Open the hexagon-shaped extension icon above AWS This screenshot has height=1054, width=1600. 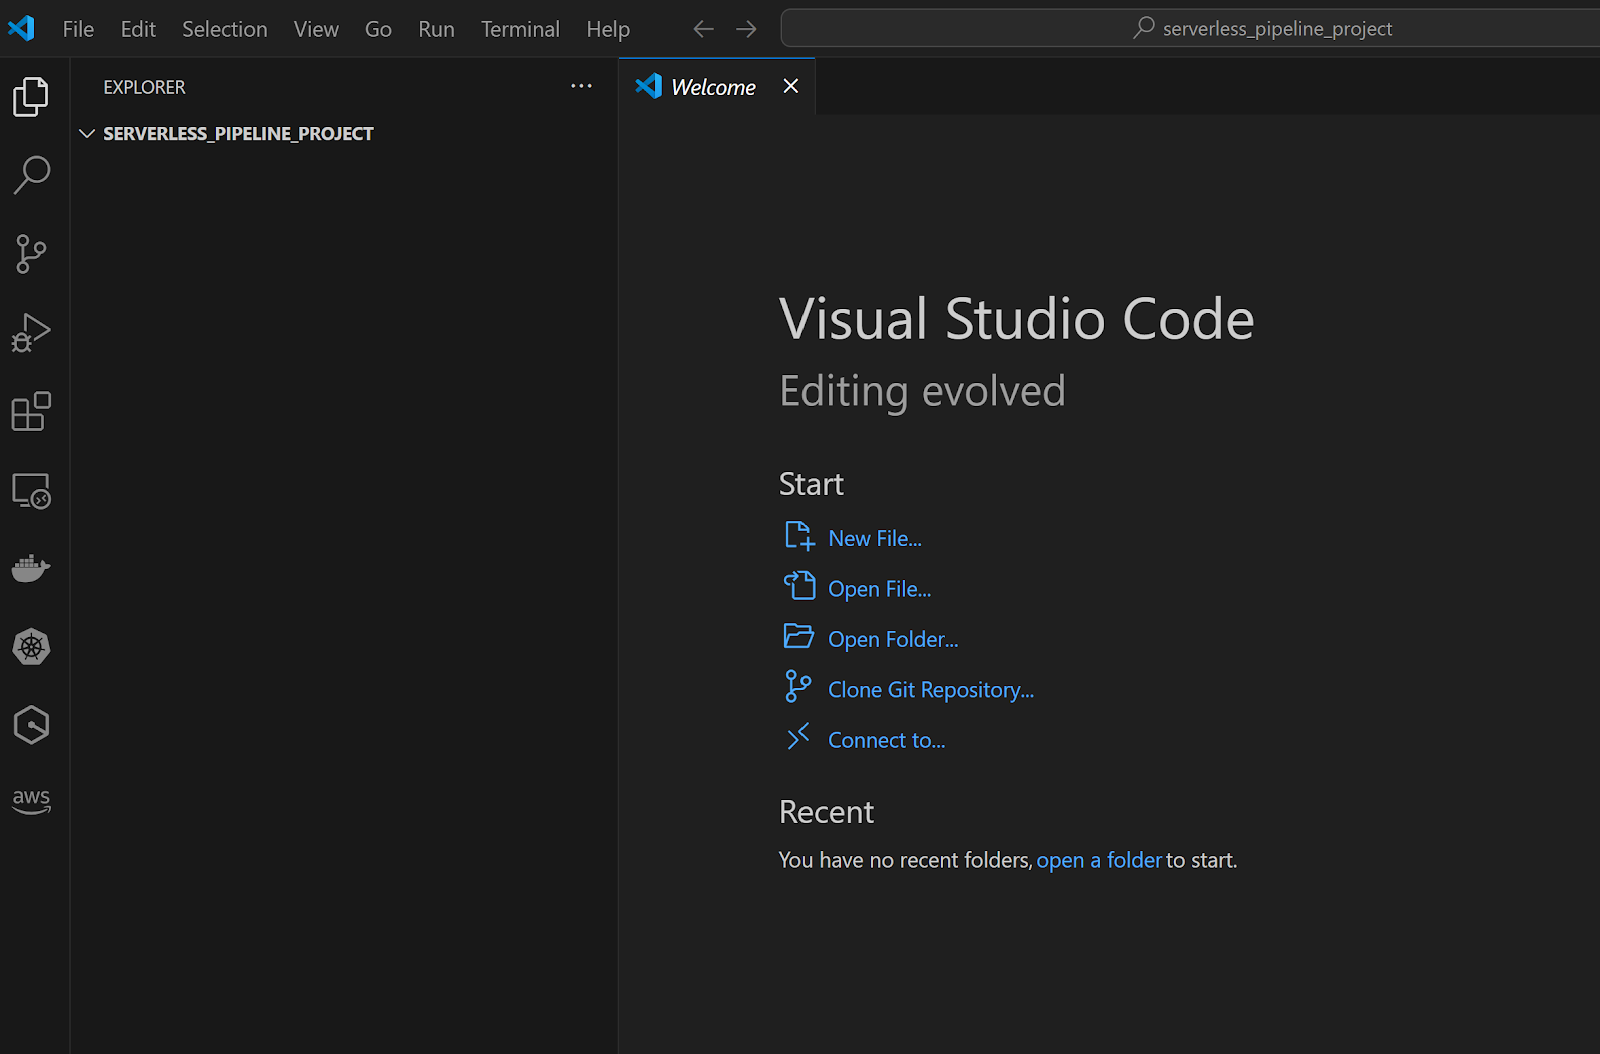point(31,725)
